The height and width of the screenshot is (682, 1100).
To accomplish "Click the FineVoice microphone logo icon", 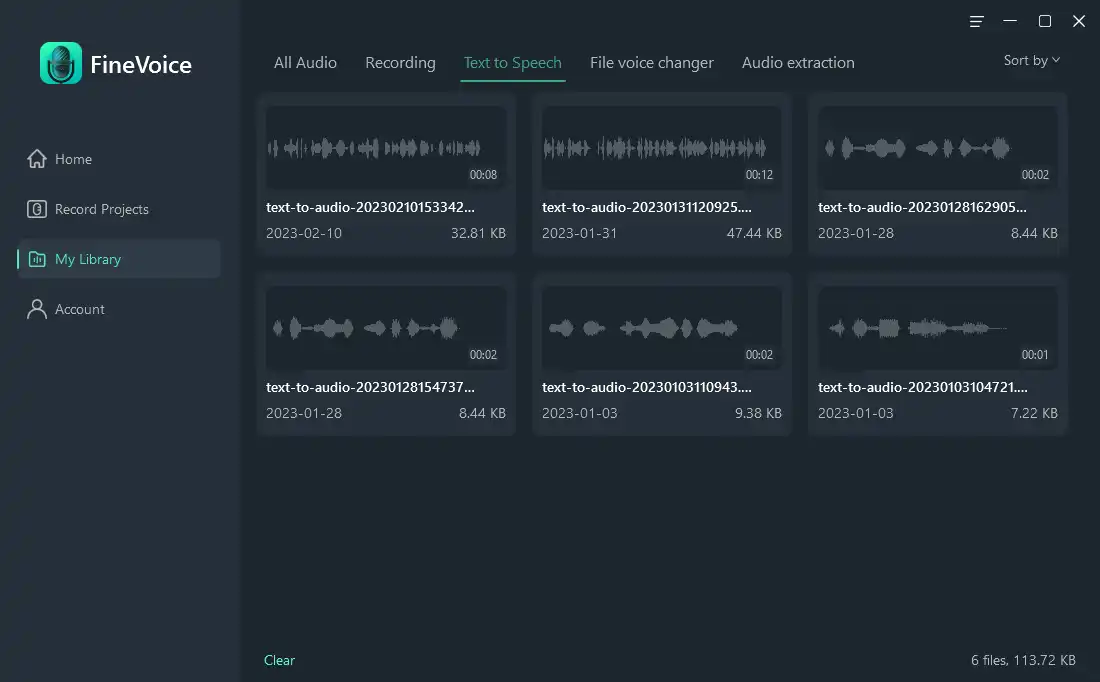I will tap(61, 64).
